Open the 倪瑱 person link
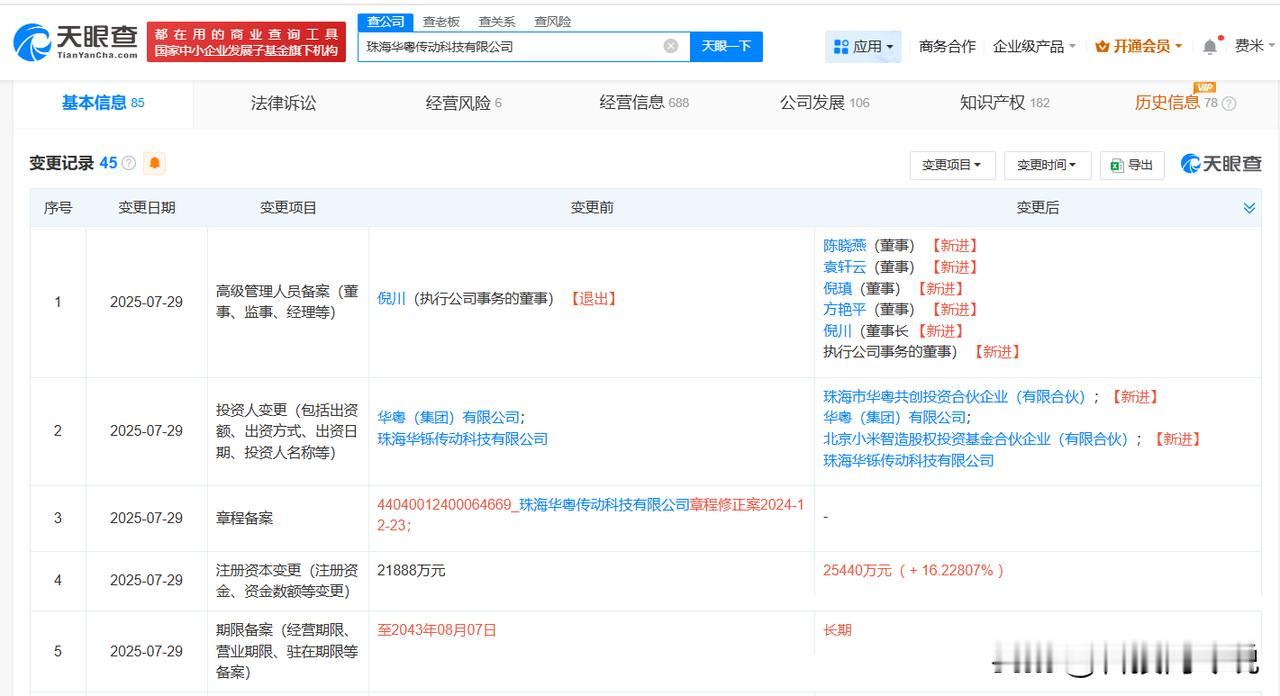The image size is (1280, 696). point(837,288)
